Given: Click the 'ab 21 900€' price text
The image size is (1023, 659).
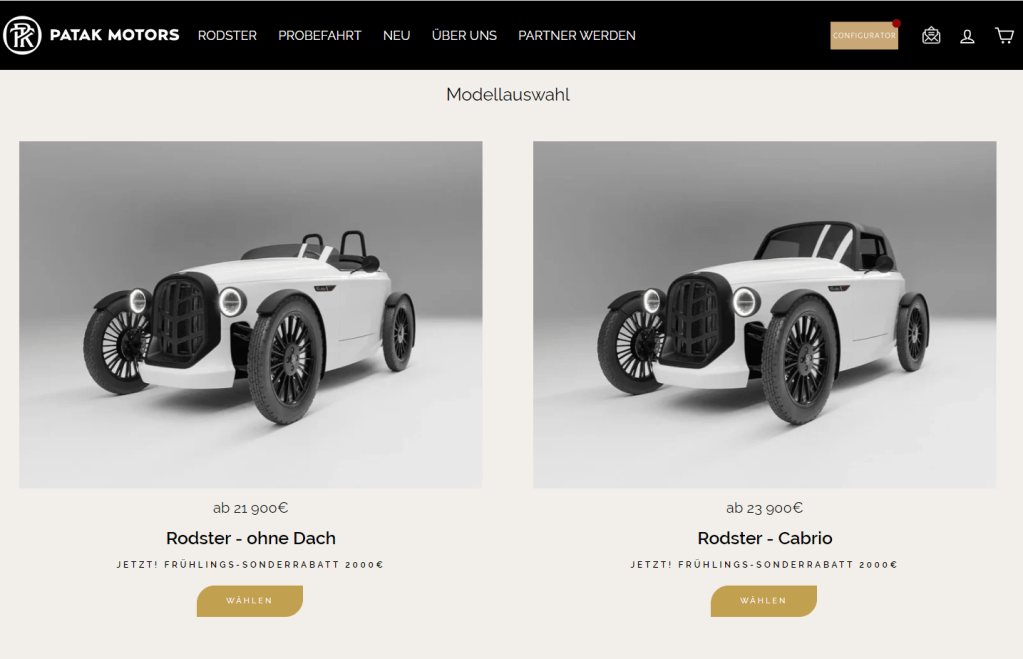Looking at the screenshot, I should (251, 508).
